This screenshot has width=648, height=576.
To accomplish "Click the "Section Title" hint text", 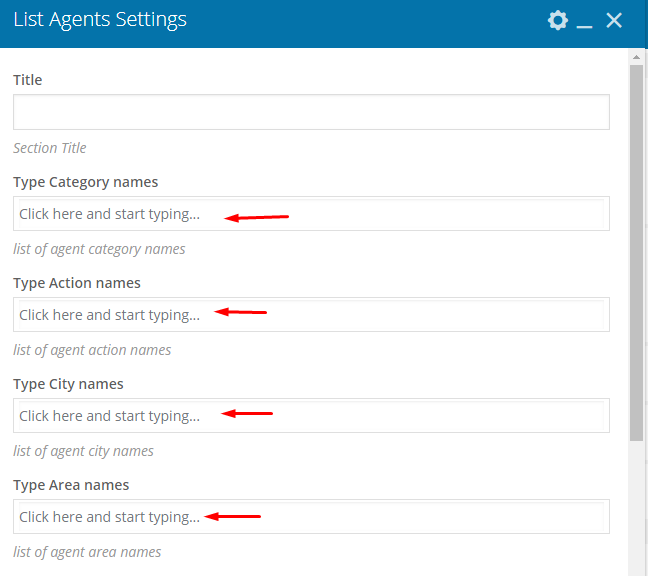I will (50, 148).
